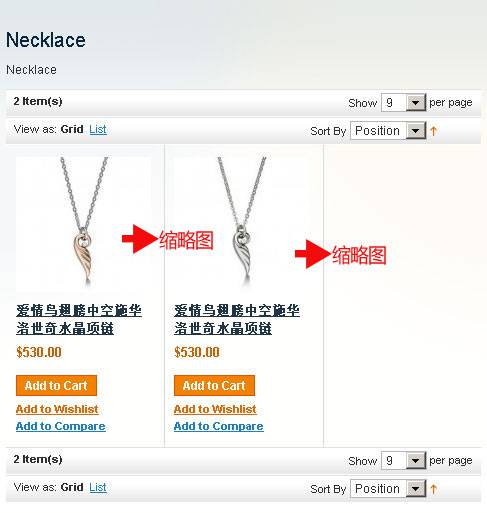Switch to List view in top toolbar

click(98, 129)
